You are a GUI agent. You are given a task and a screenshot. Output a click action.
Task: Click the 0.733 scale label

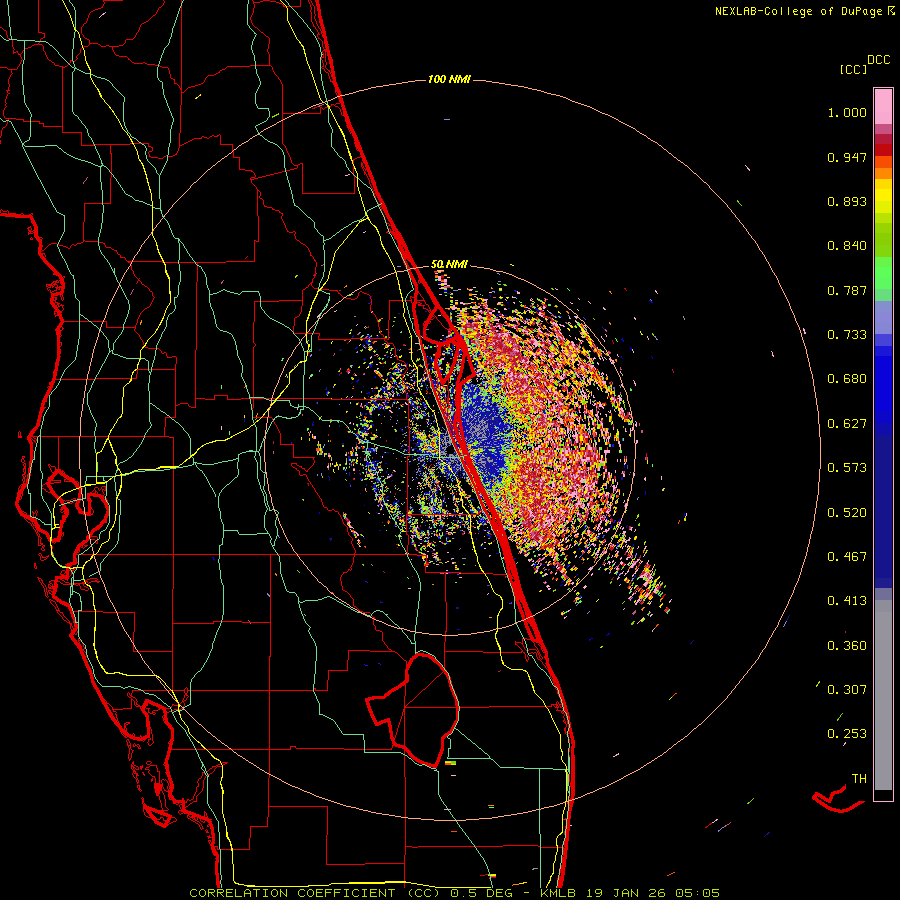[x=847, y=335]
